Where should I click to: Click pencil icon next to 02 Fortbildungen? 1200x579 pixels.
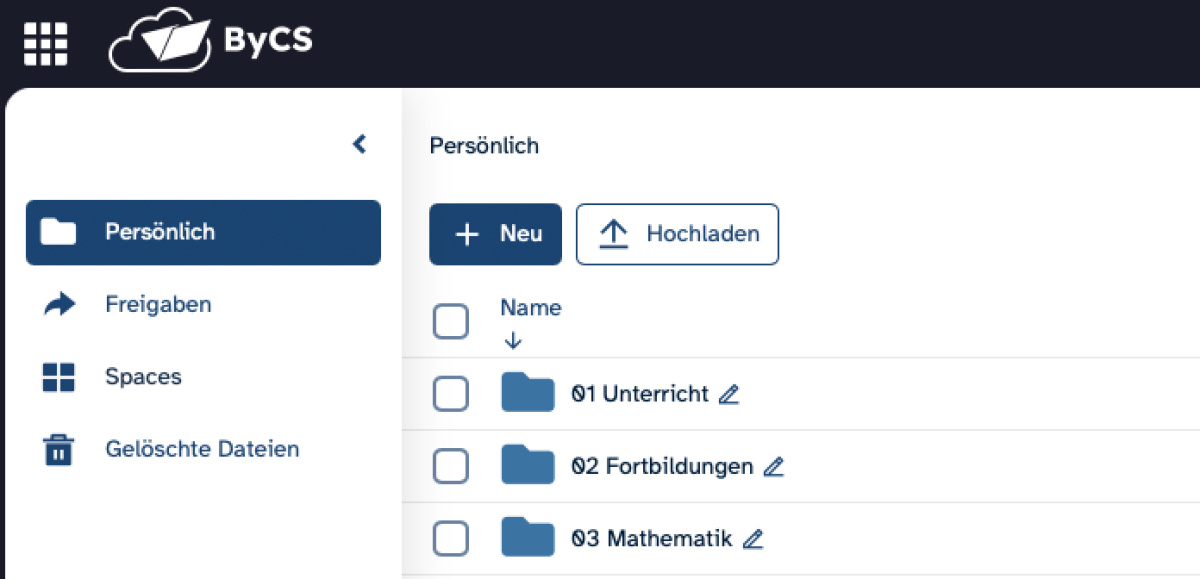tap(774, 467)
